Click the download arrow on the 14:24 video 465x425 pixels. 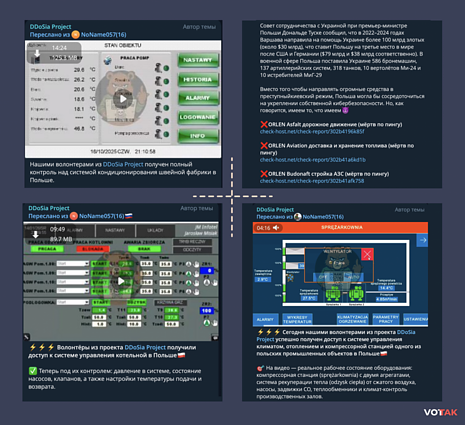pos(37,53)
